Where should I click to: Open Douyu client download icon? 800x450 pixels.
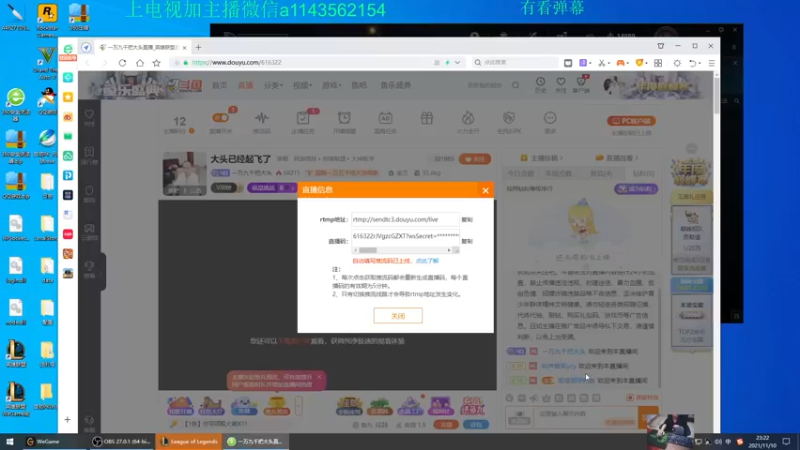click(x=581, y=85)
